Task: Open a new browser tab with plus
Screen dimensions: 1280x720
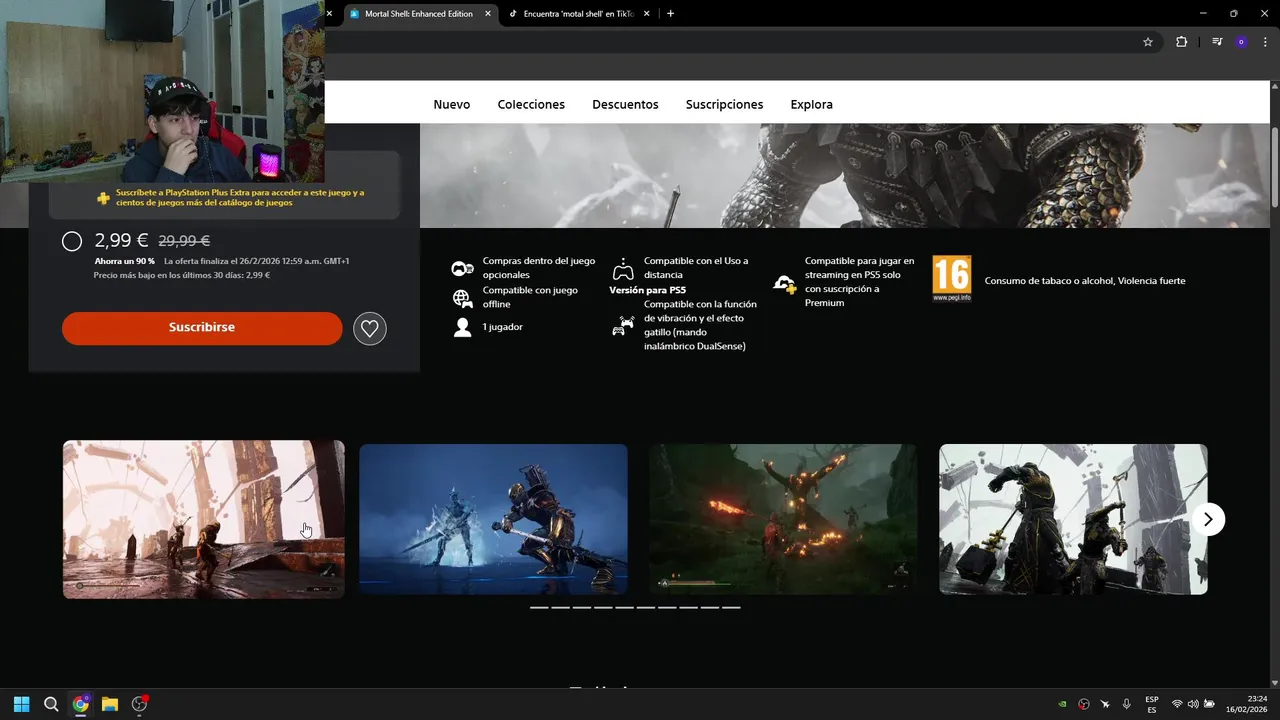Action: click(670, 14)
